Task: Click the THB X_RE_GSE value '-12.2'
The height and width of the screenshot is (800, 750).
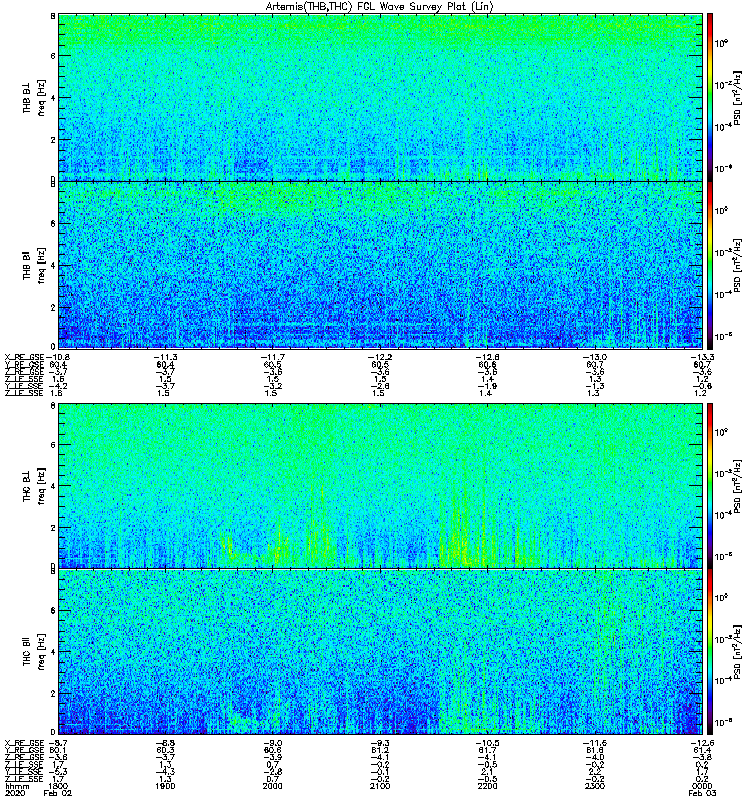Action: click(x=380, y=357)
